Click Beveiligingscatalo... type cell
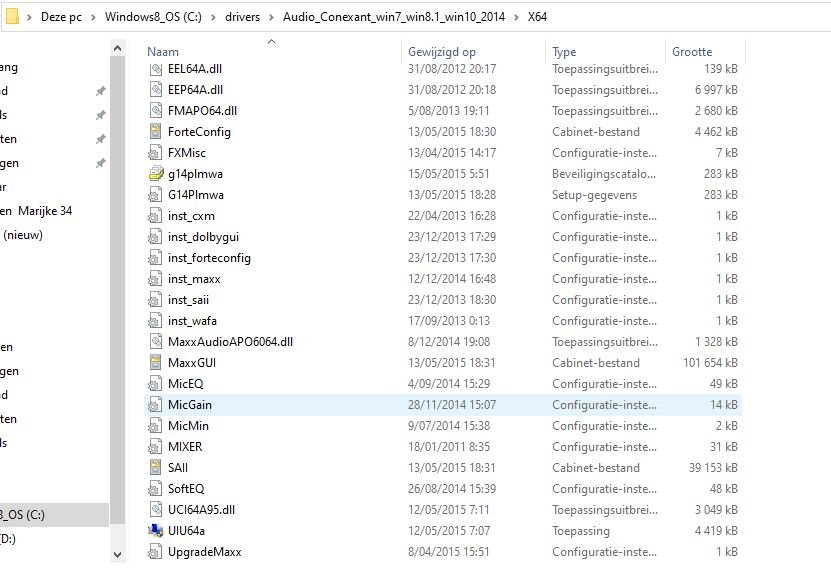This screenshot has height=572, width=831. [x=604, y=174]
